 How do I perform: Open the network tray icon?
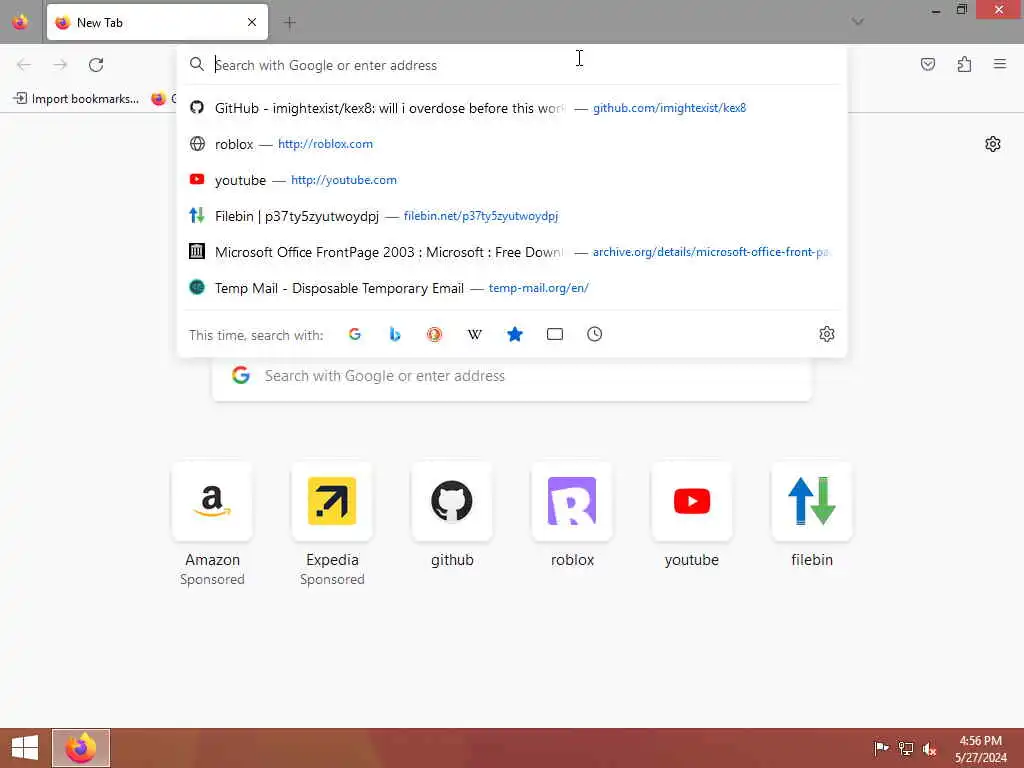point(905,748)
